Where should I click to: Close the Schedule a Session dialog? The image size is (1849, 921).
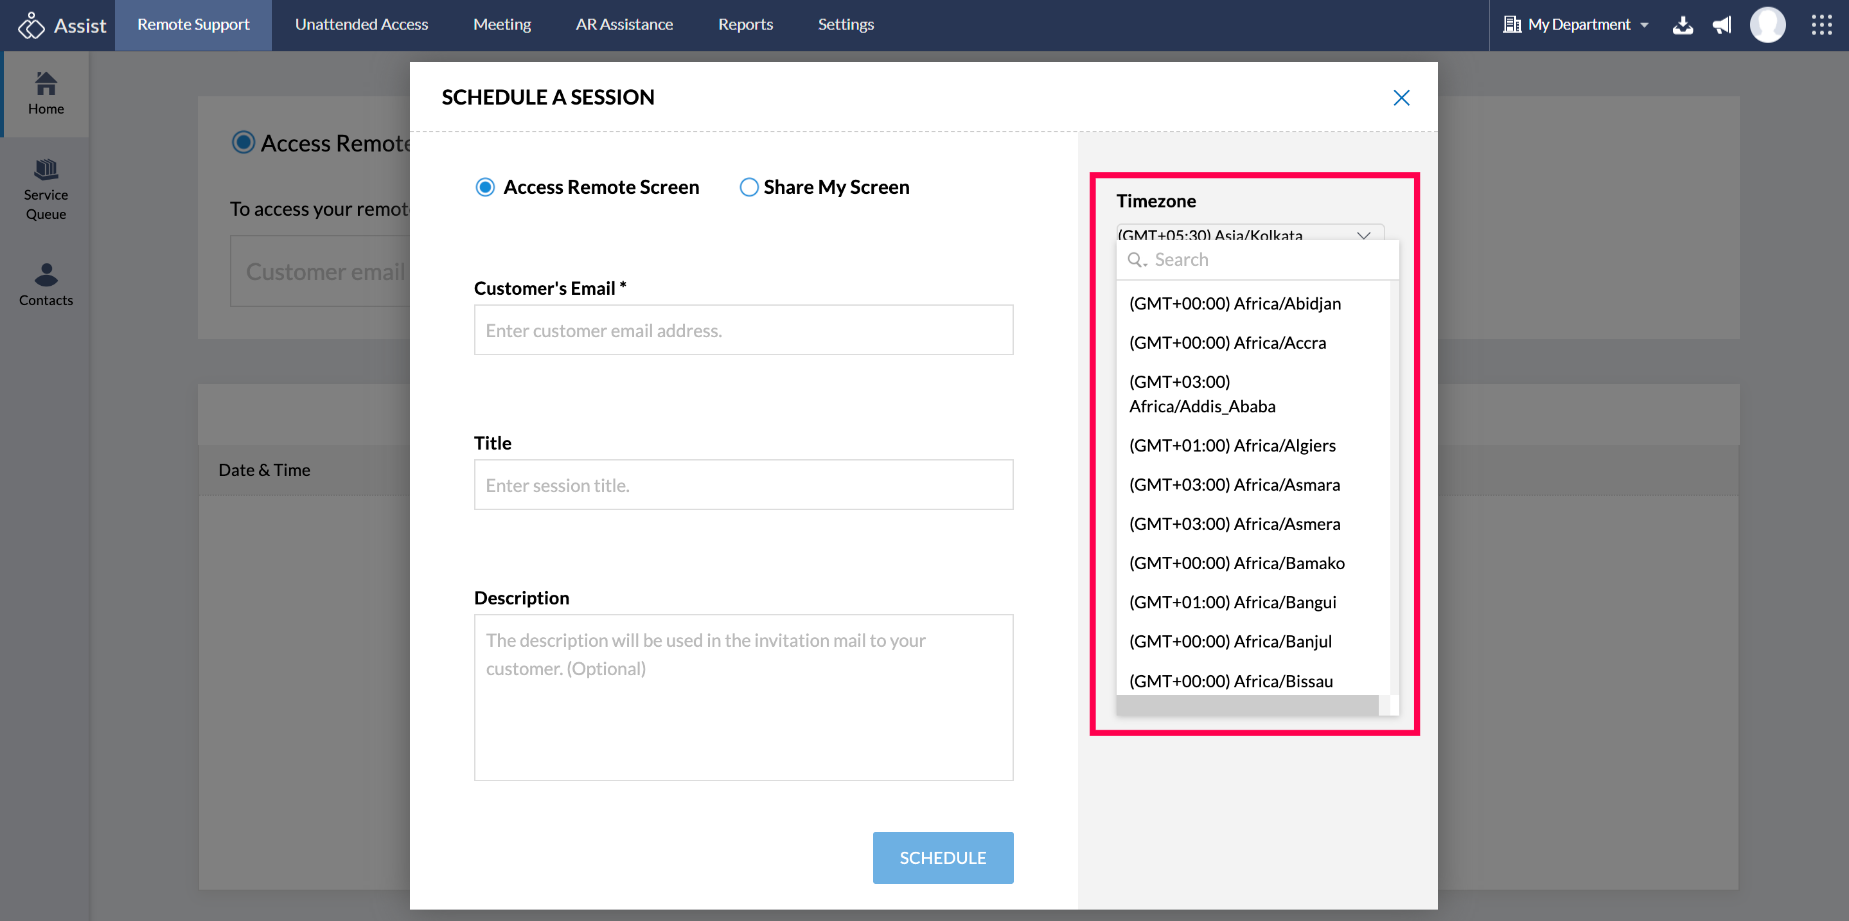[x=1401, y=97]
